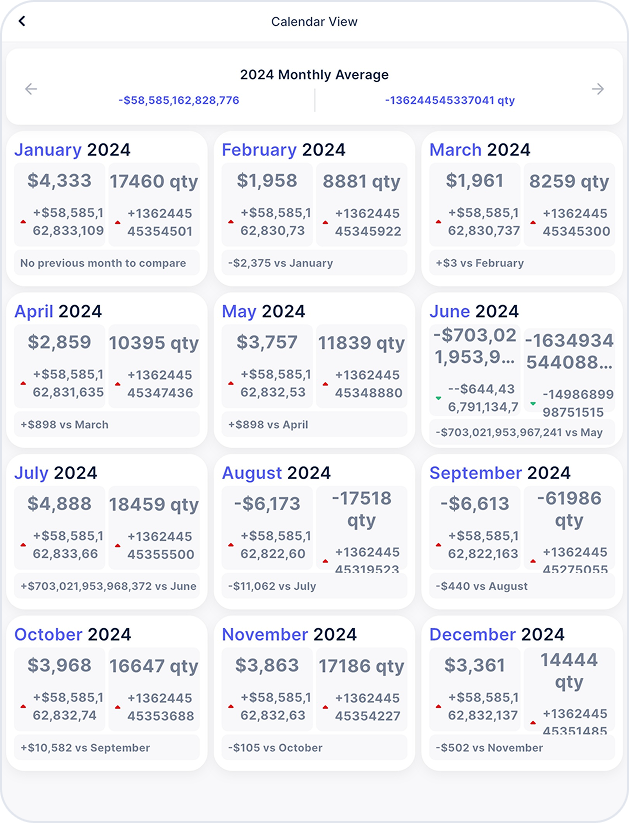The height and width of the screenshot is (823, 629).
Task: Select the July 2024 heading
Action: pos(56,473)
